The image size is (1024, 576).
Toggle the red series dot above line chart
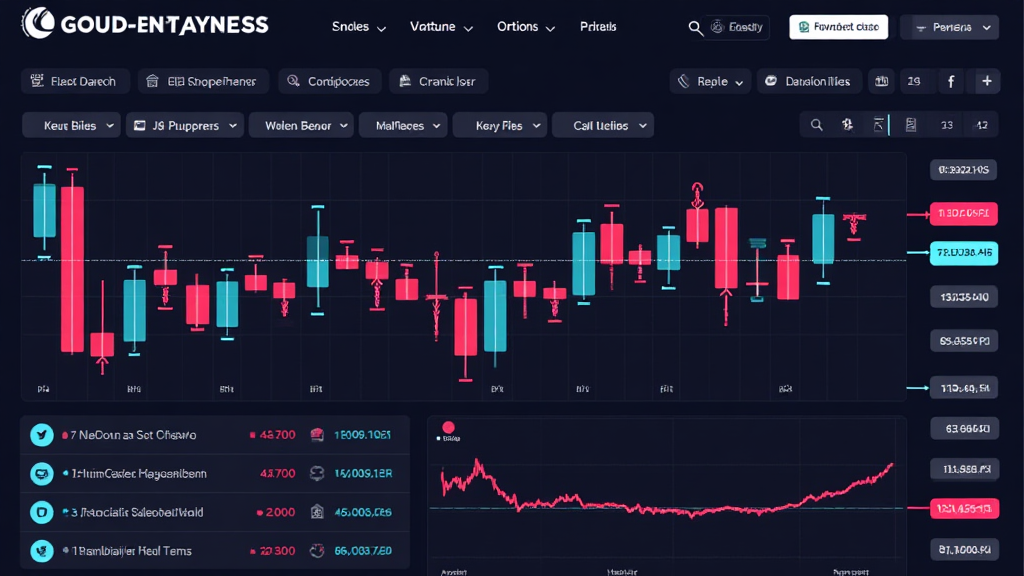[447, 428]
